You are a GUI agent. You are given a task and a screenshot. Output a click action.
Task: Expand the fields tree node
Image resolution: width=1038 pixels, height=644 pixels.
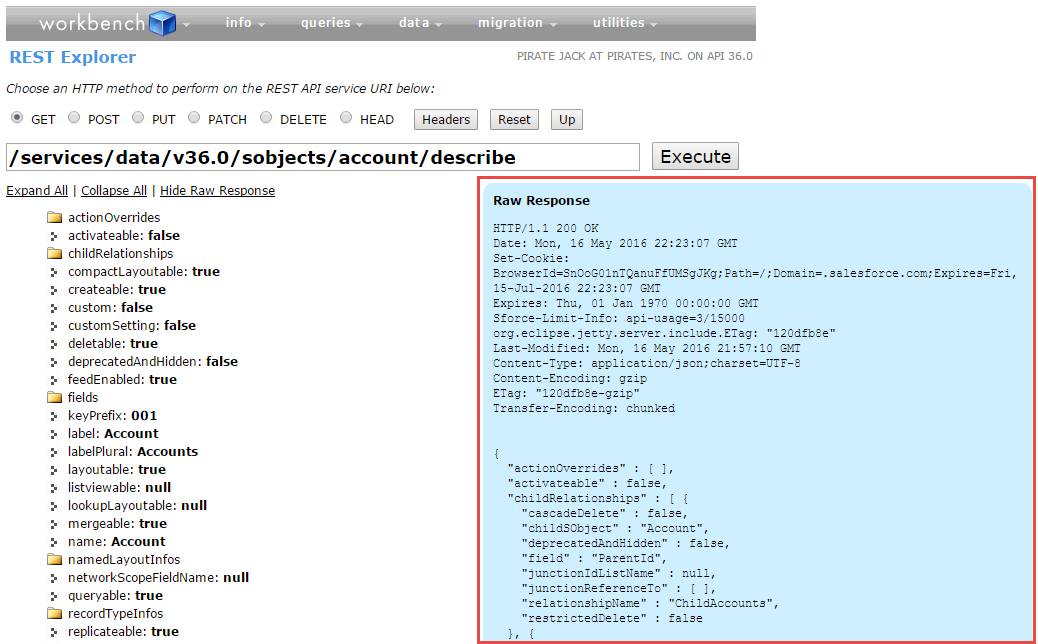click(x=83, y=398)
